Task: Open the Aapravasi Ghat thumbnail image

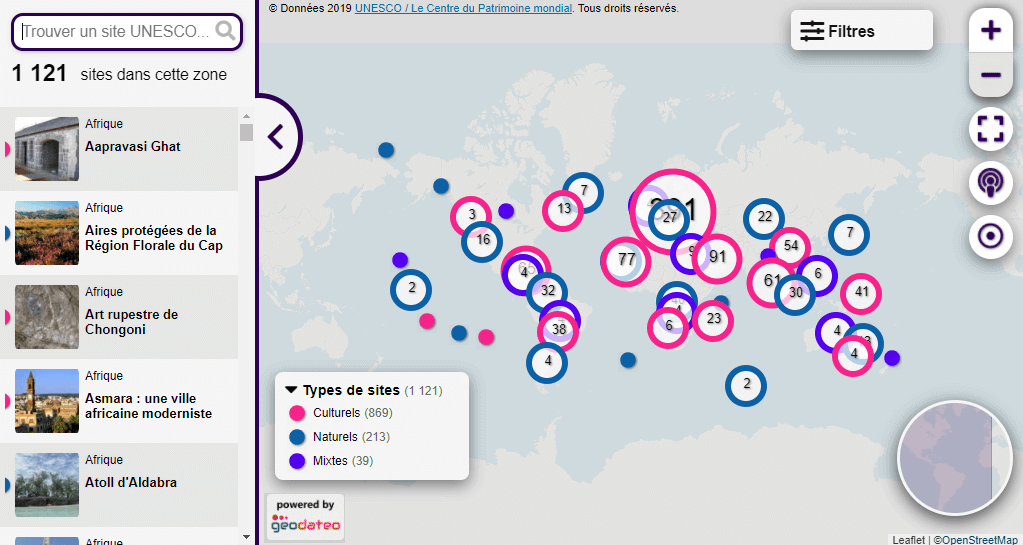Action: pyautogui.click(x=47, y=149)
